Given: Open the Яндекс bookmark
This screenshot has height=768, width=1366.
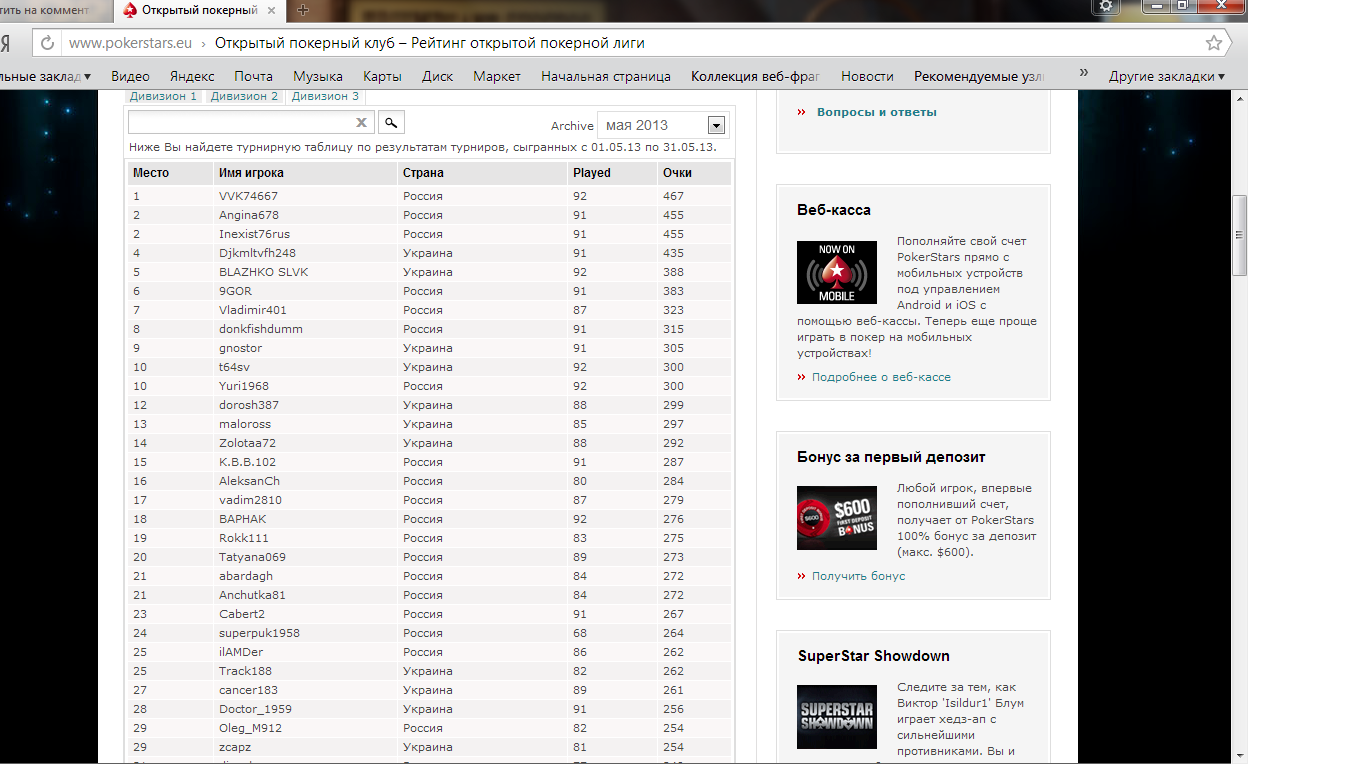Looking at the screenshot, I should coord(192,76).
